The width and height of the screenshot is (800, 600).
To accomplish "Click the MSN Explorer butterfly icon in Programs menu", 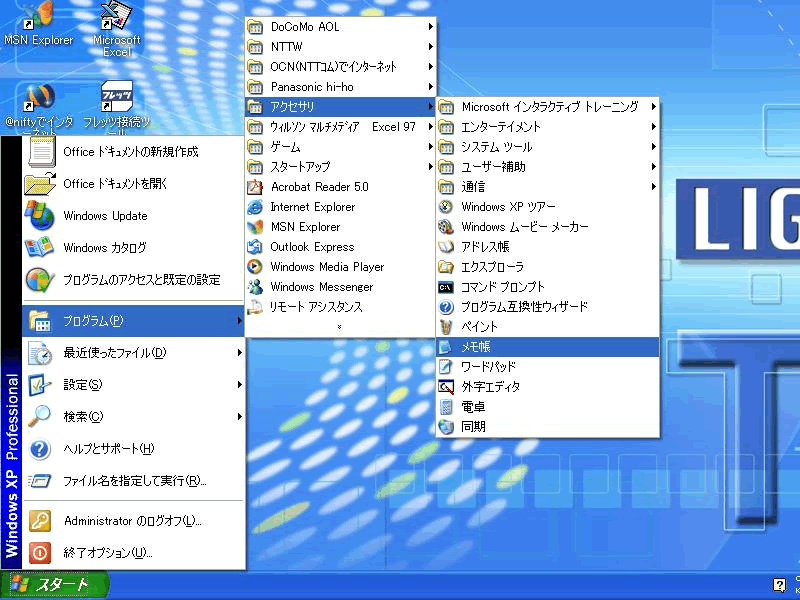I will click(255, 227).
